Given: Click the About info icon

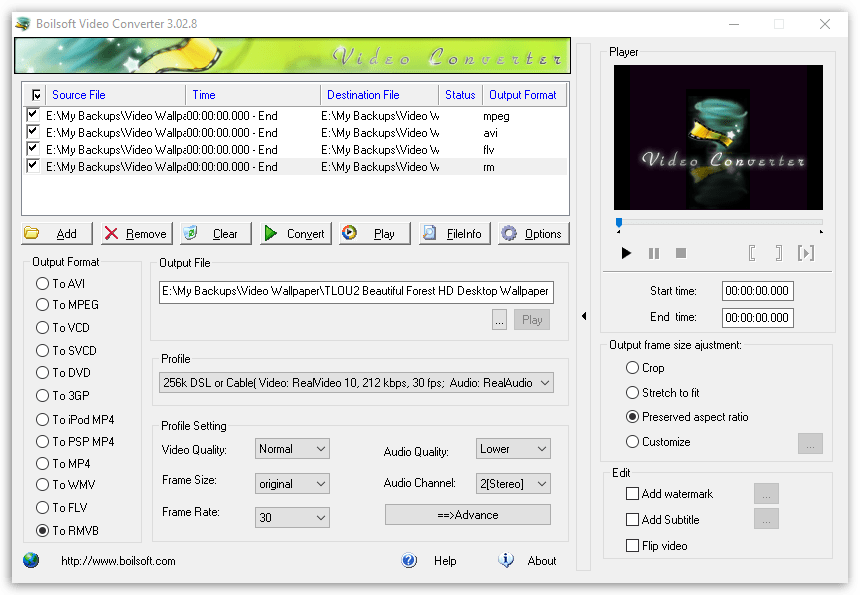Looking at the screenshot, I should [506, 561].
